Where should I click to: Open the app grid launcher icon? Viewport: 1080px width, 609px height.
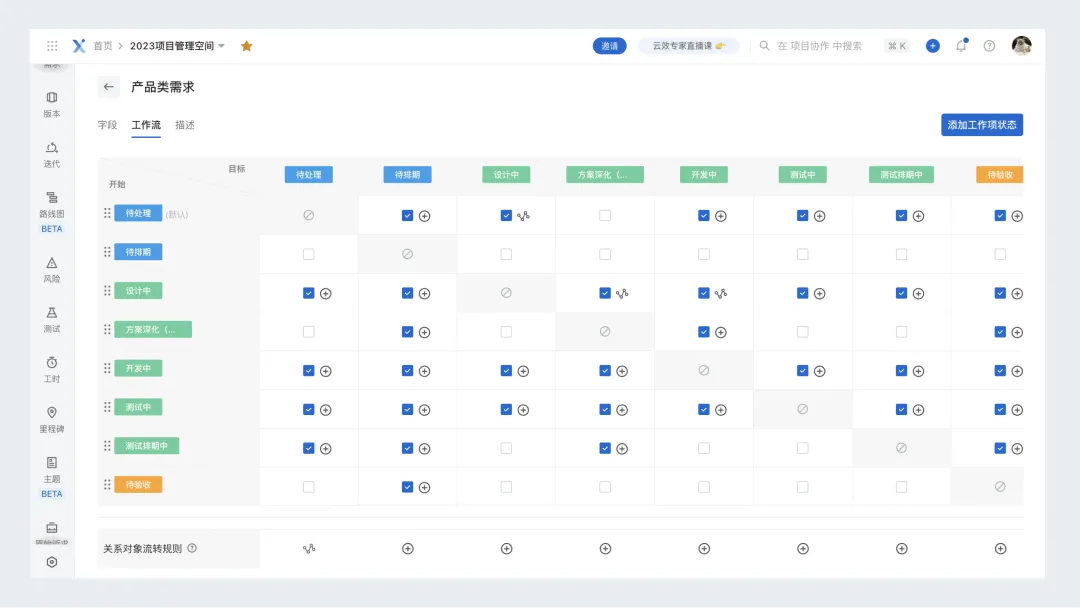click(x=52, y=46)
